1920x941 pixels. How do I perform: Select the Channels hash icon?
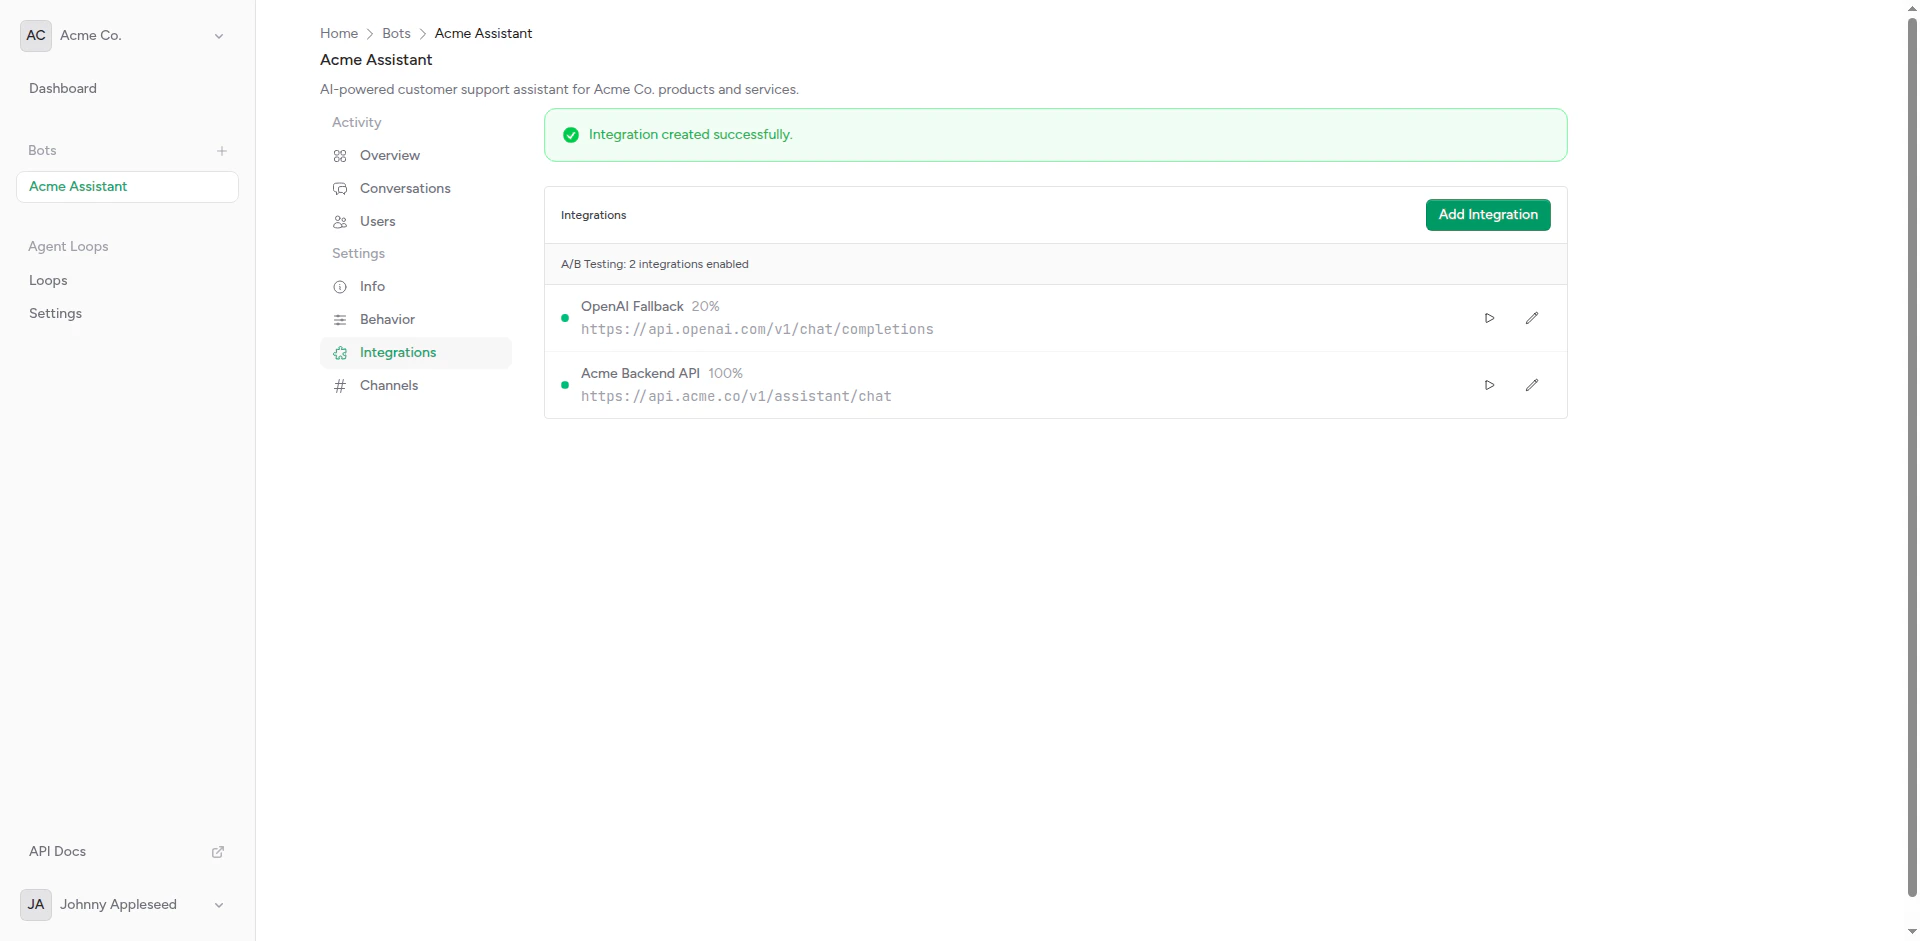pos(340,386)
